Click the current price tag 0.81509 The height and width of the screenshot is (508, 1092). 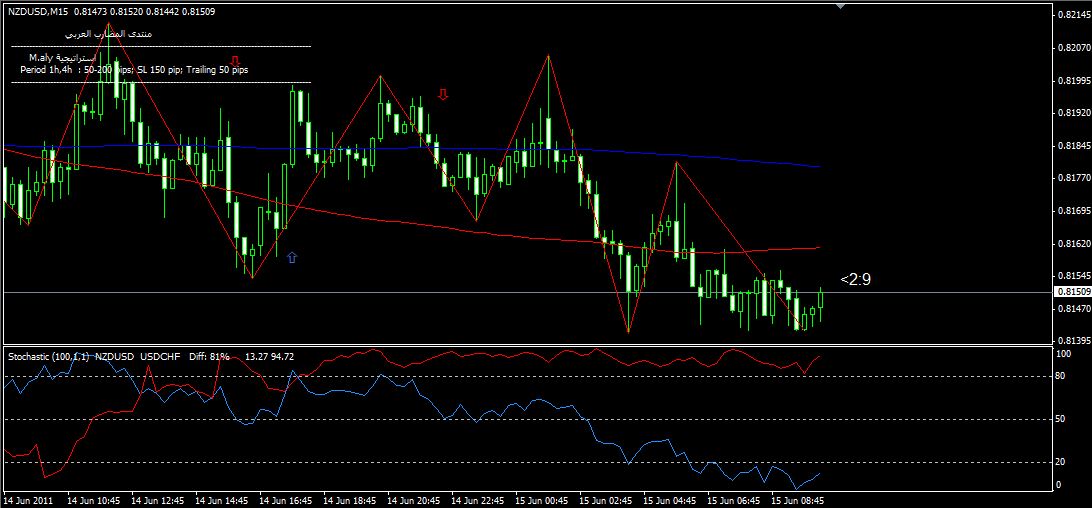[x=1071, y=292]
